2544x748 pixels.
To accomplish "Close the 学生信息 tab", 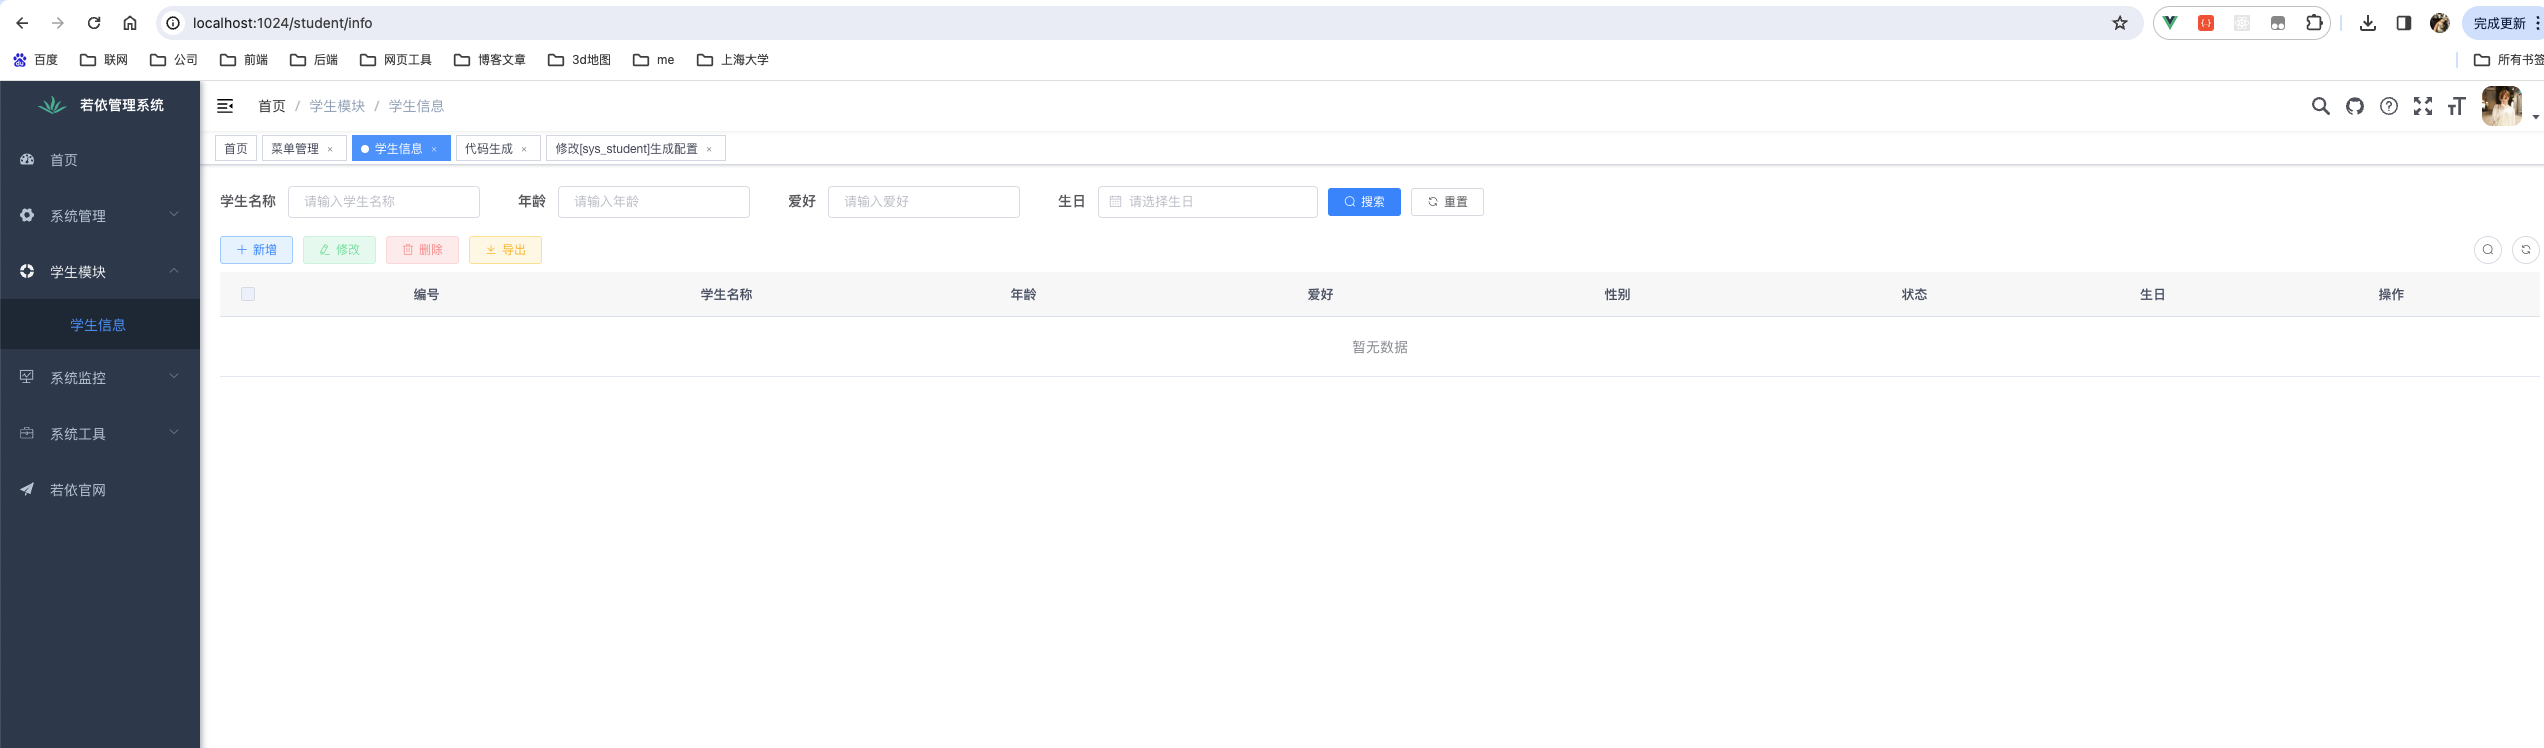I will coord(434,149).
